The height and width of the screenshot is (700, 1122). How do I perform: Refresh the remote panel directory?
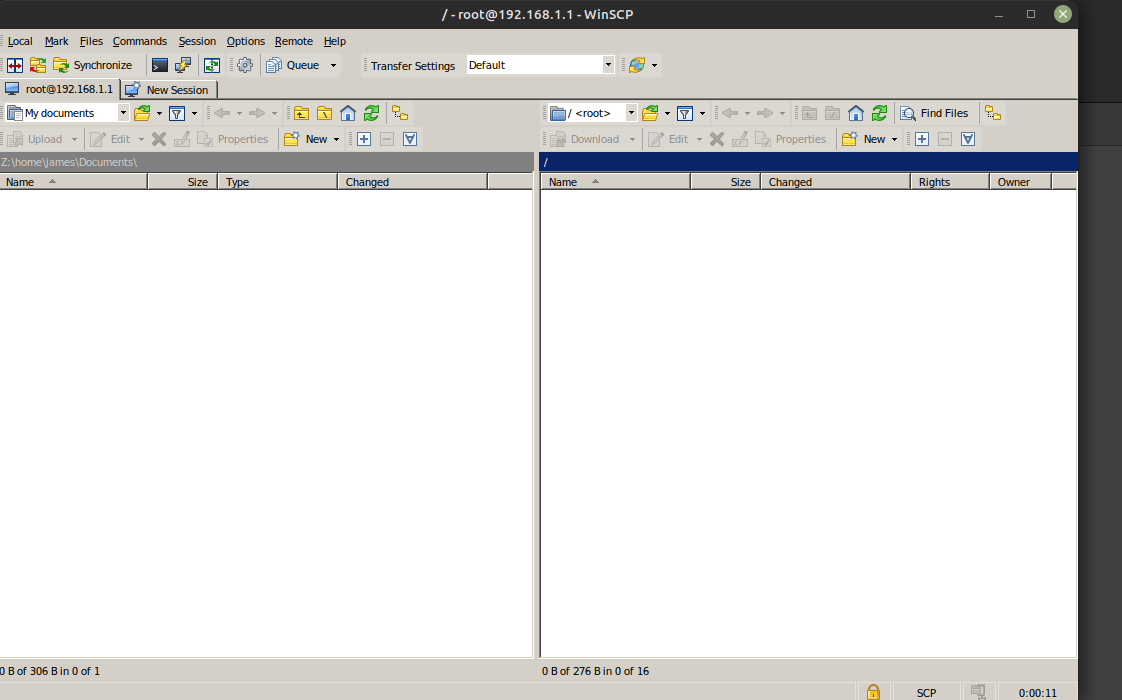pos(880,113)
